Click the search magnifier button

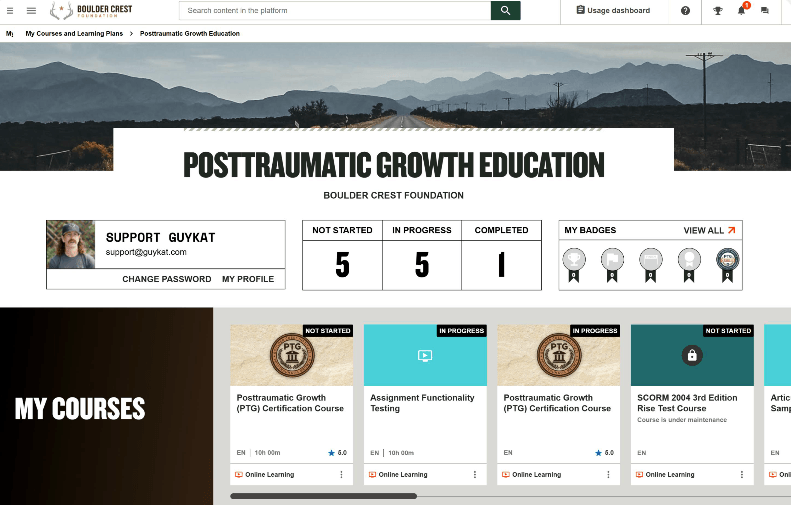505,11
